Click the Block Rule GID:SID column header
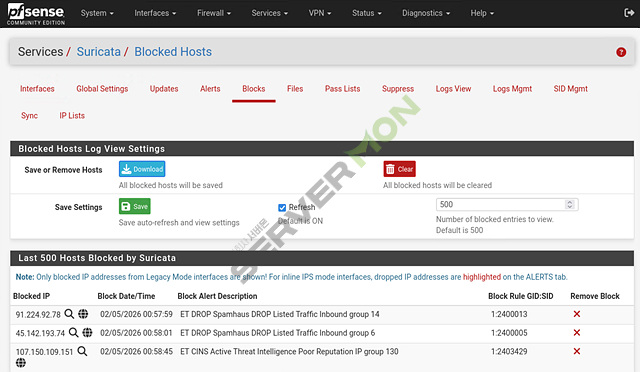Screen dimensions: 640x372 pos(521,296)
